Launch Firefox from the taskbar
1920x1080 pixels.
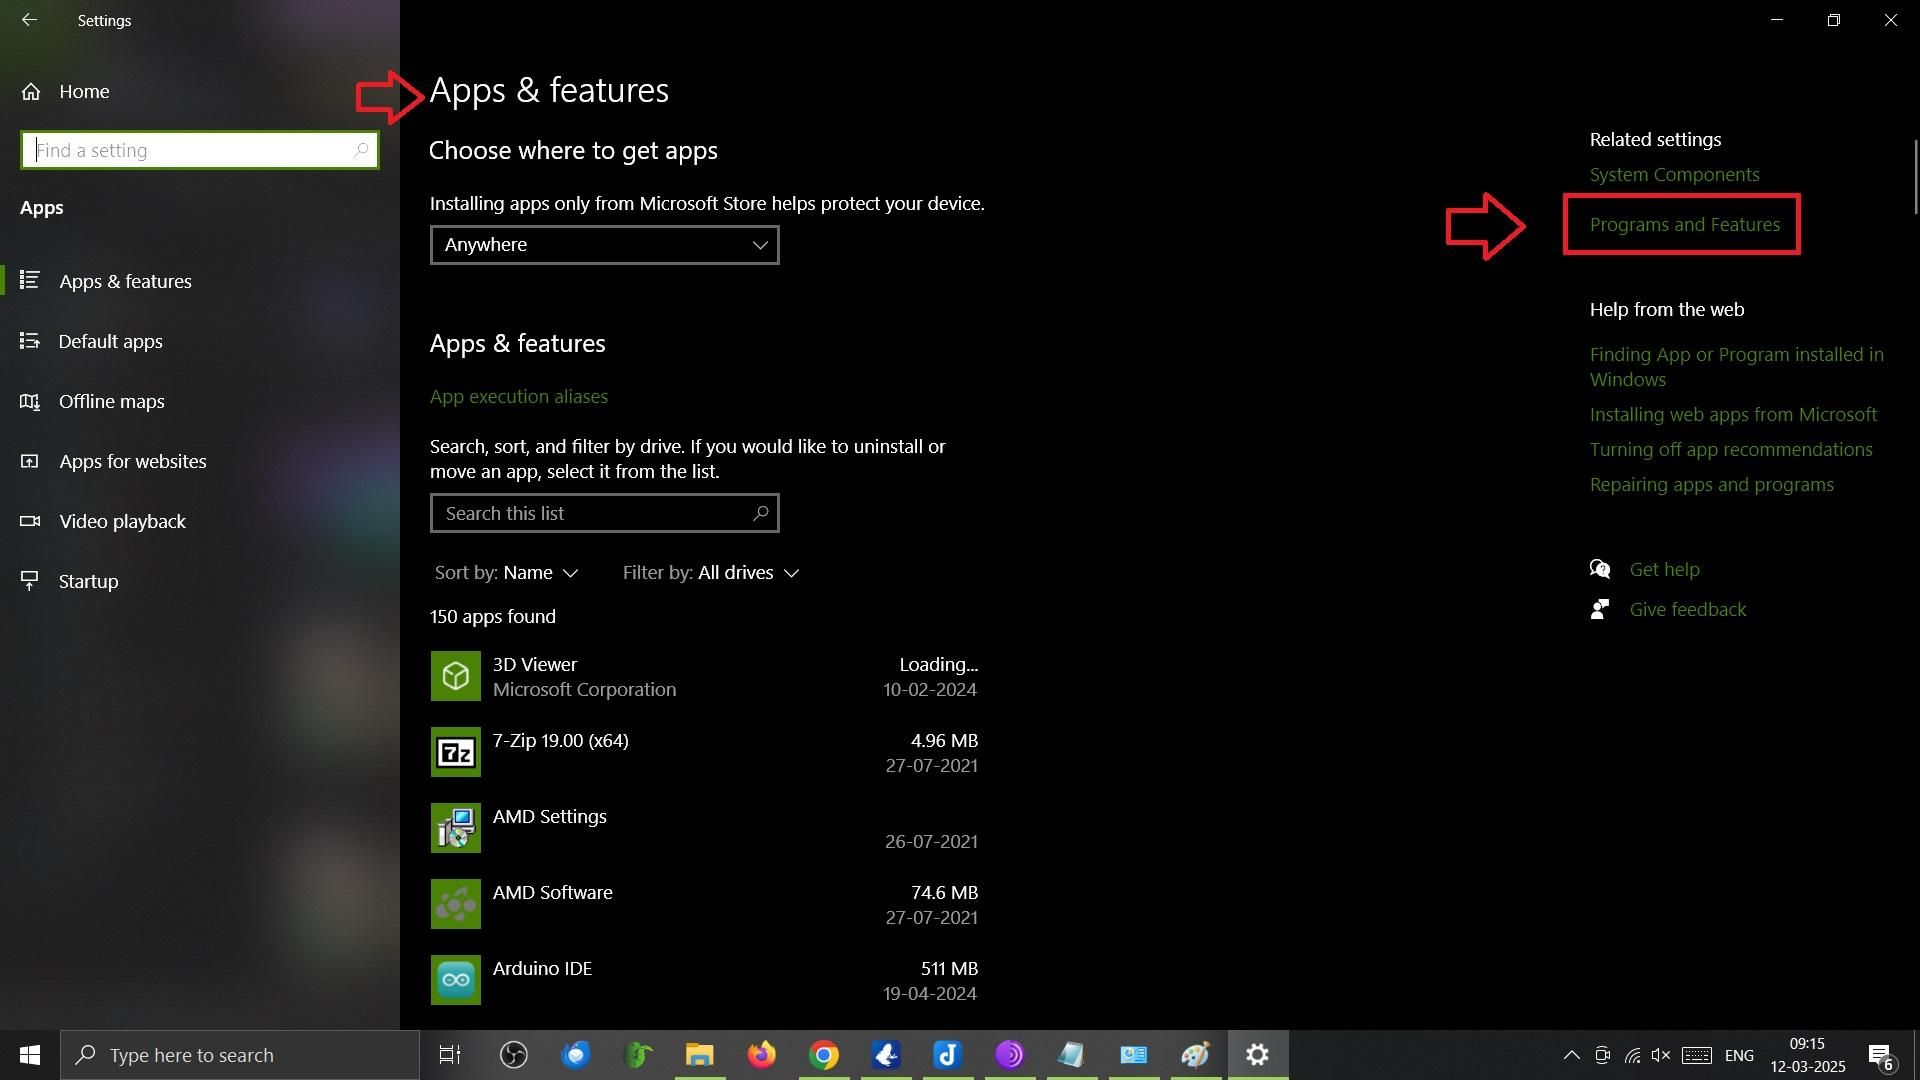(x=761, y=1054)
